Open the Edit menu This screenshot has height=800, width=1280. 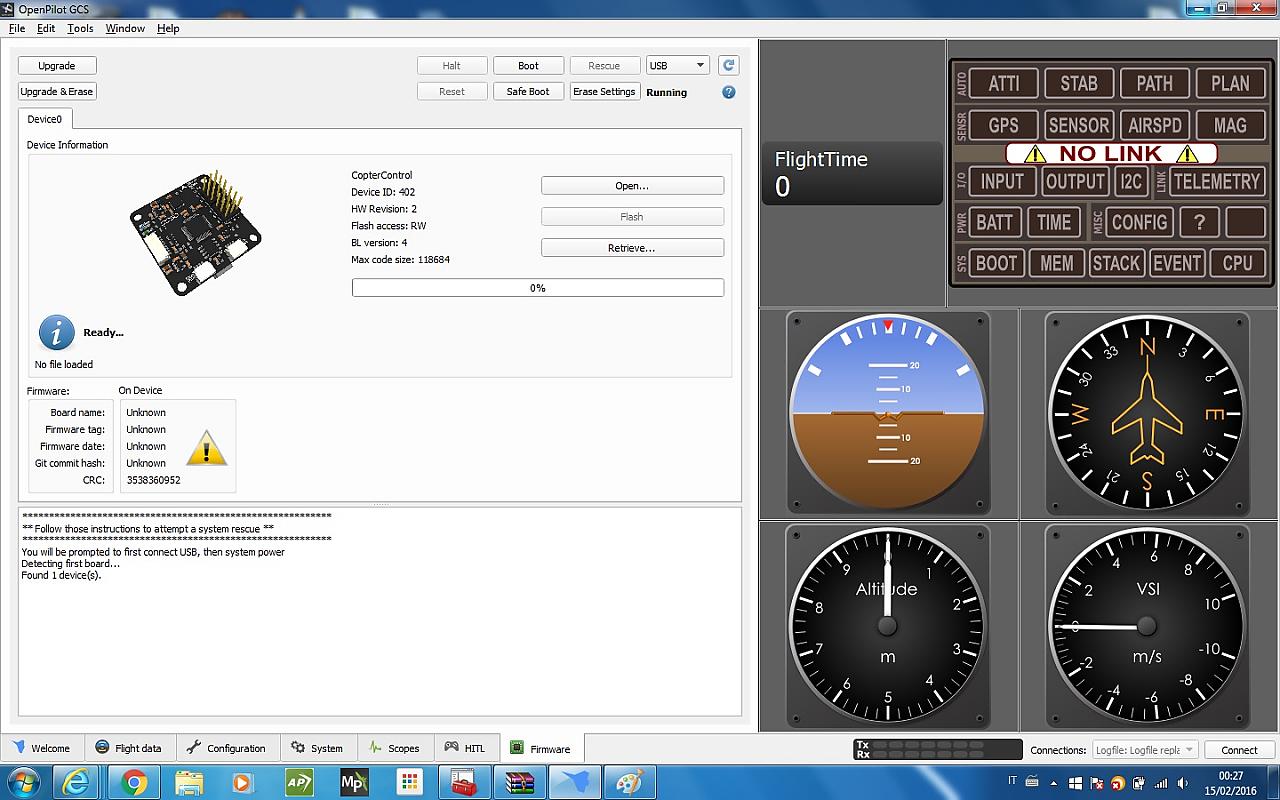[x=46, y=28]
